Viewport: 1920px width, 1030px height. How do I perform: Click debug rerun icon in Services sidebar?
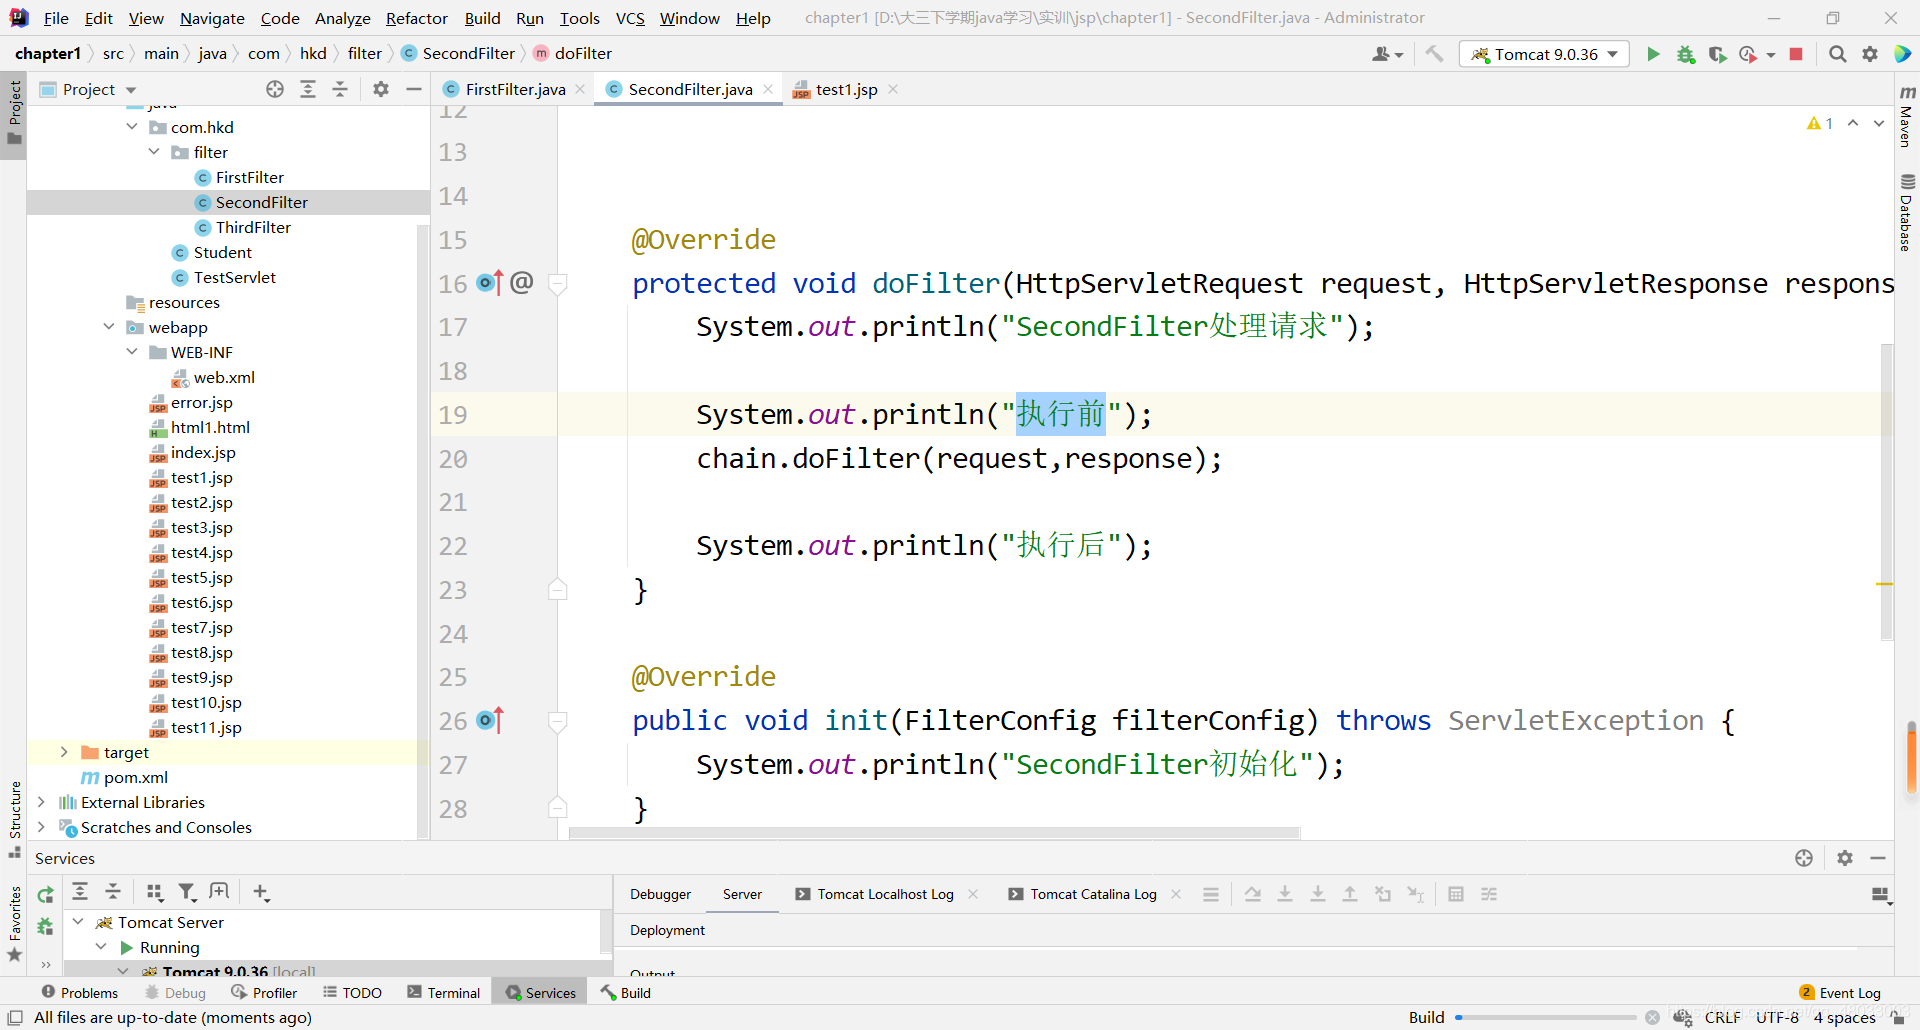pos(45,927)
